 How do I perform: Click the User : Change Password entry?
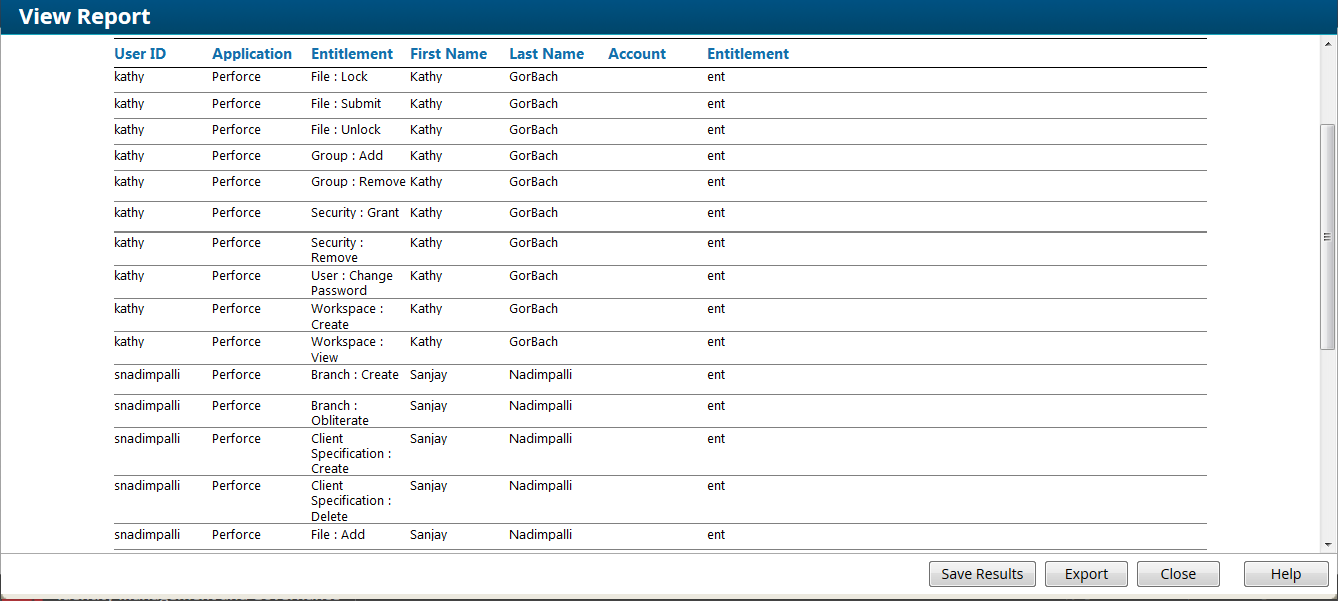click(x=351, y=283)
